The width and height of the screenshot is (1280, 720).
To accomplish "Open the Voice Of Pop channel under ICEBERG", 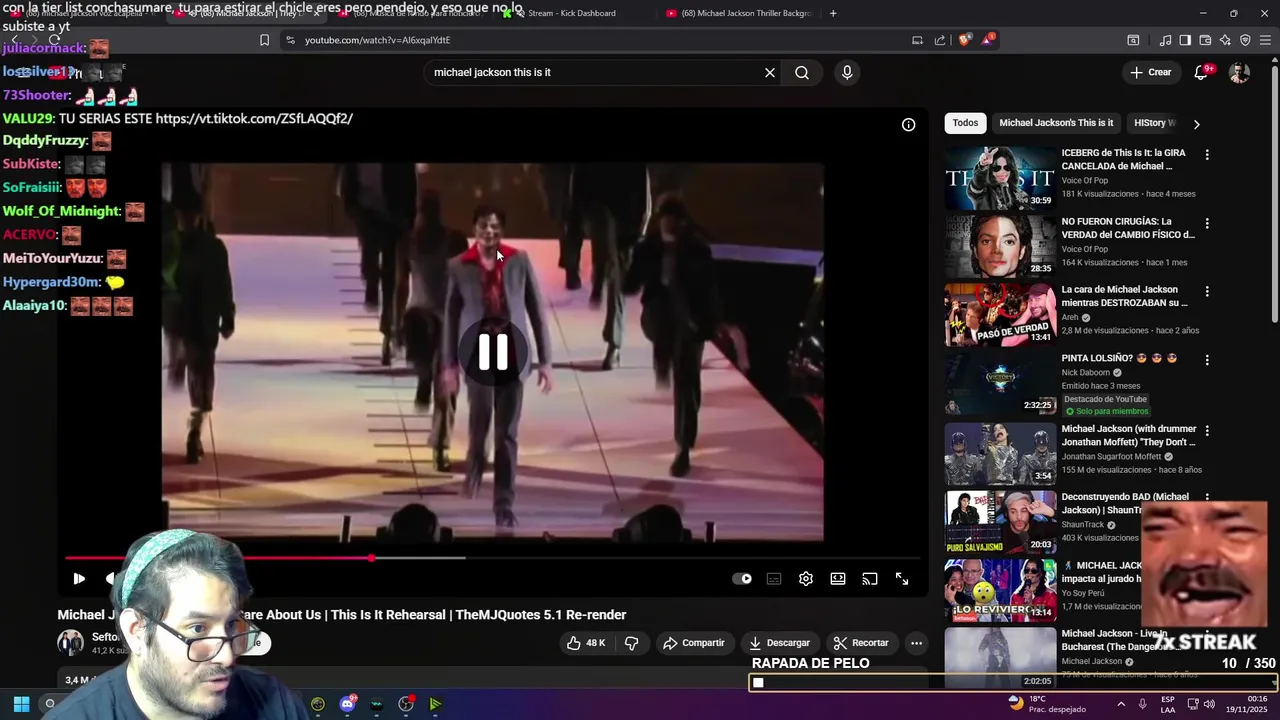I will (1084, 181).
